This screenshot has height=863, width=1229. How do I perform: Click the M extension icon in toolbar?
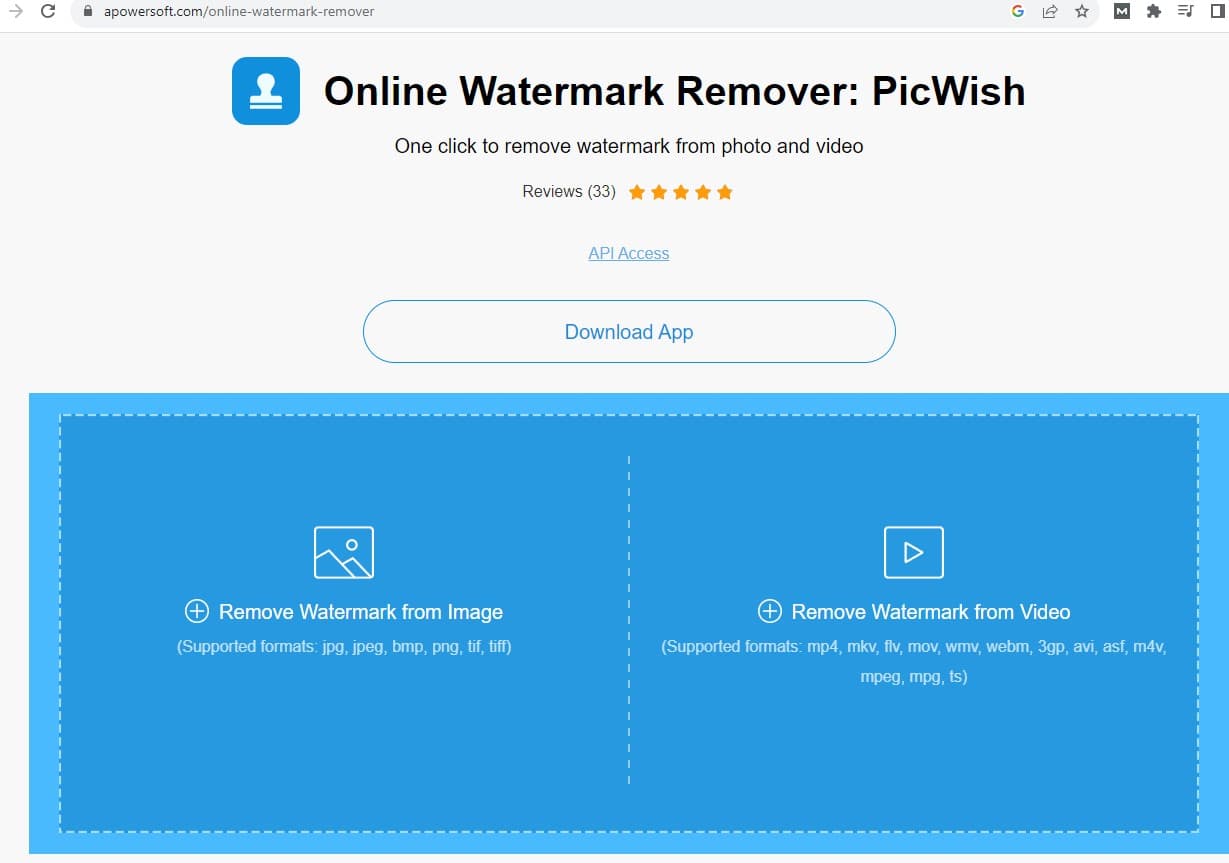pos(1122,12)
